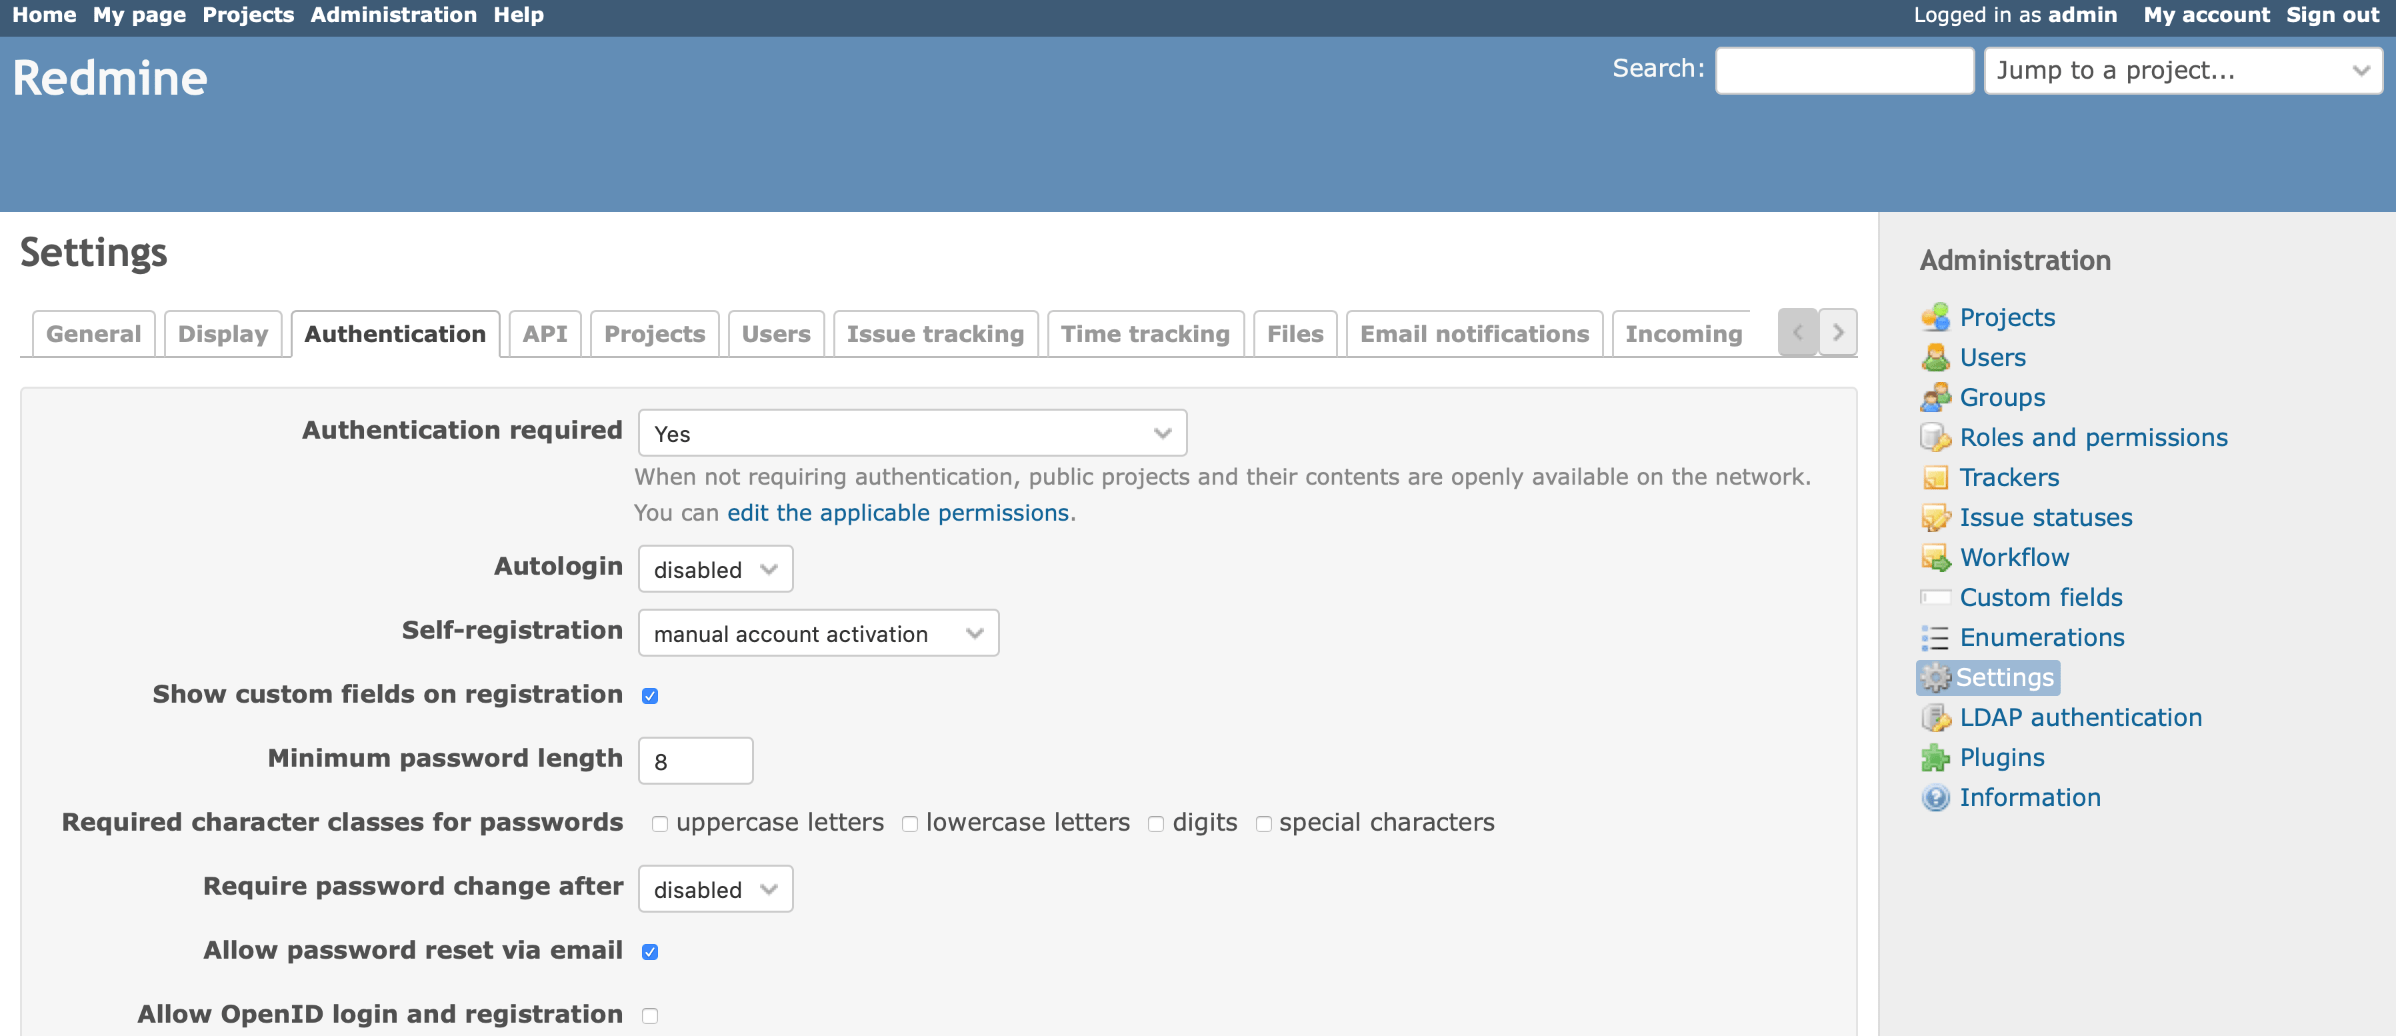
Task: Click the Information icon in sidebar
Action: click(x=1935, y=797)
